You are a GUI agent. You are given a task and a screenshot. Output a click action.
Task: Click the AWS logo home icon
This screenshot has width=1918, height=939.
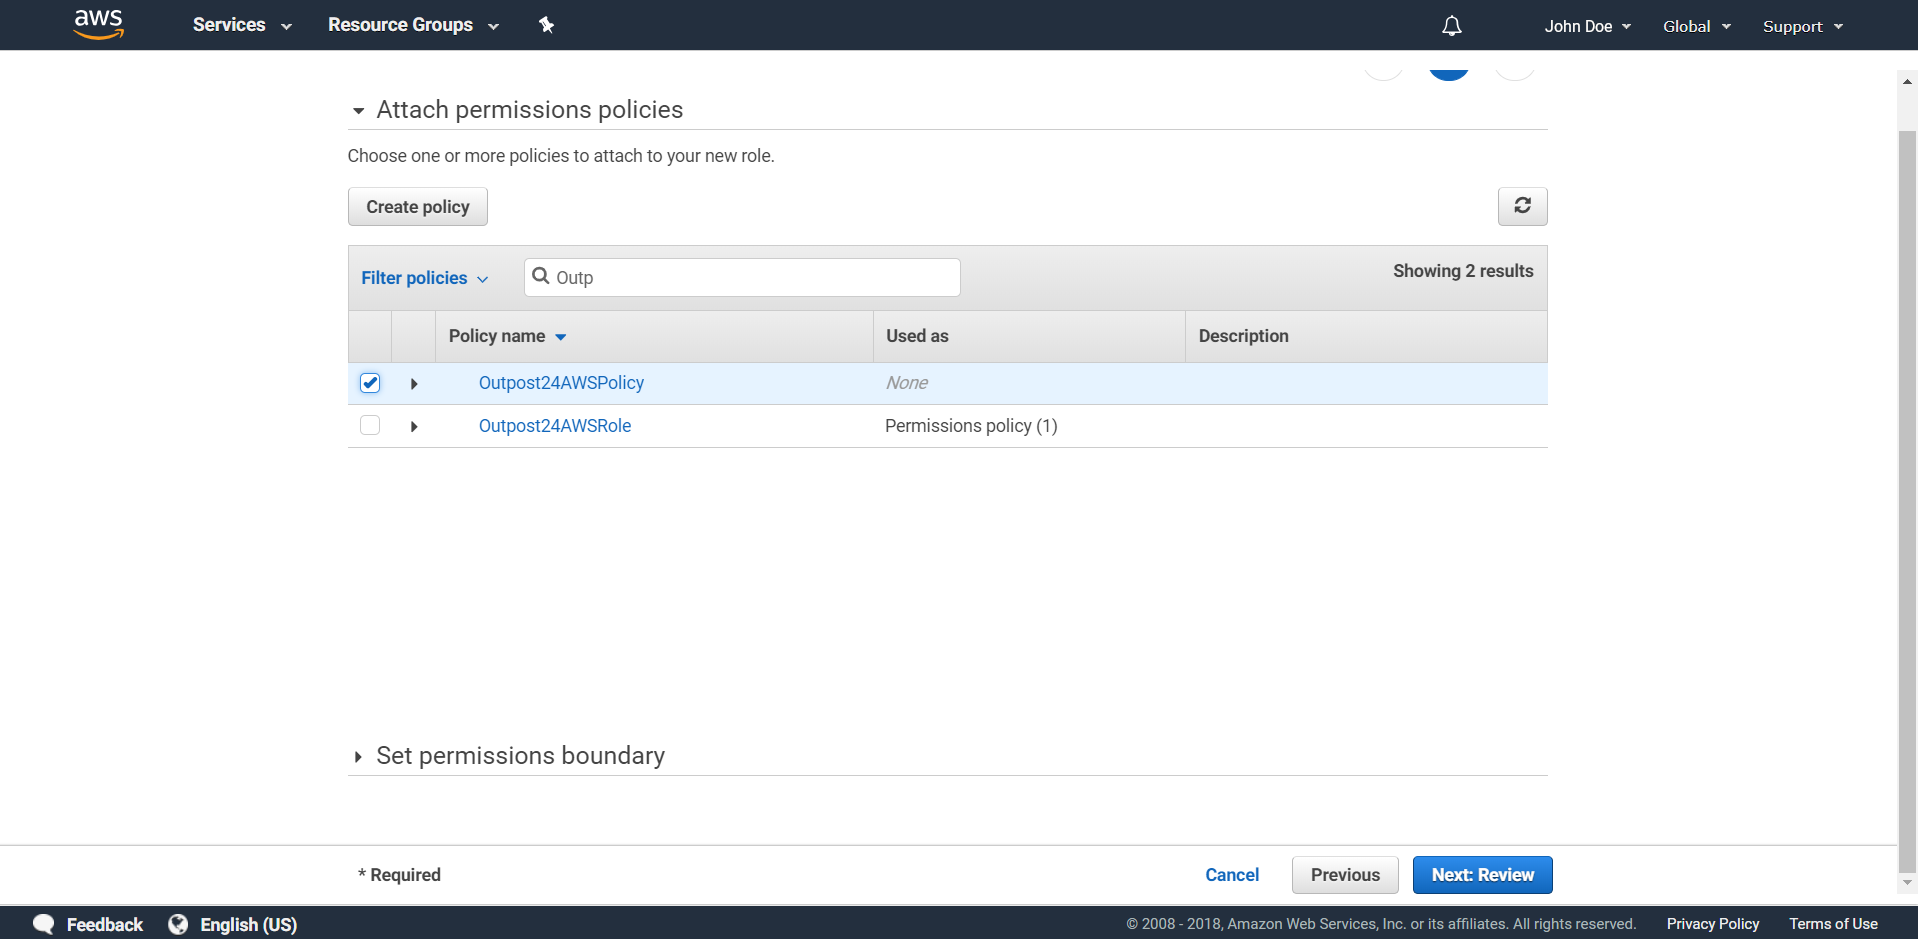[x=98, y=24]
